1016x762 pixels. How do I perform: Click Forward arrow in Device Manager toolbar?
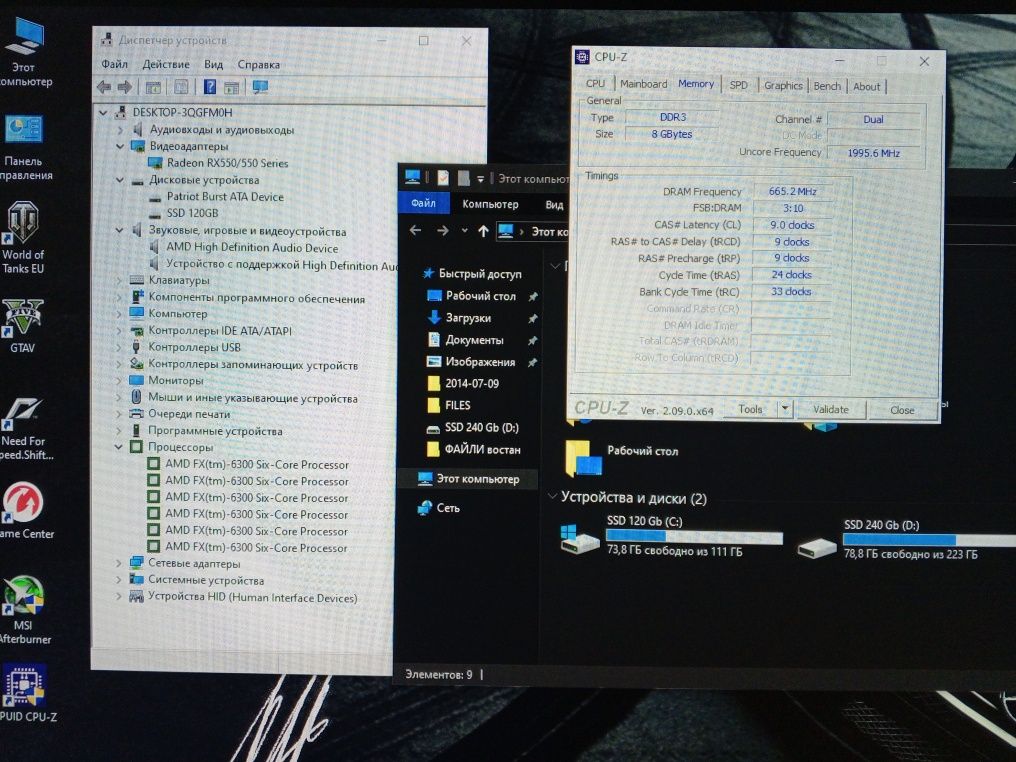click(124, 87)
